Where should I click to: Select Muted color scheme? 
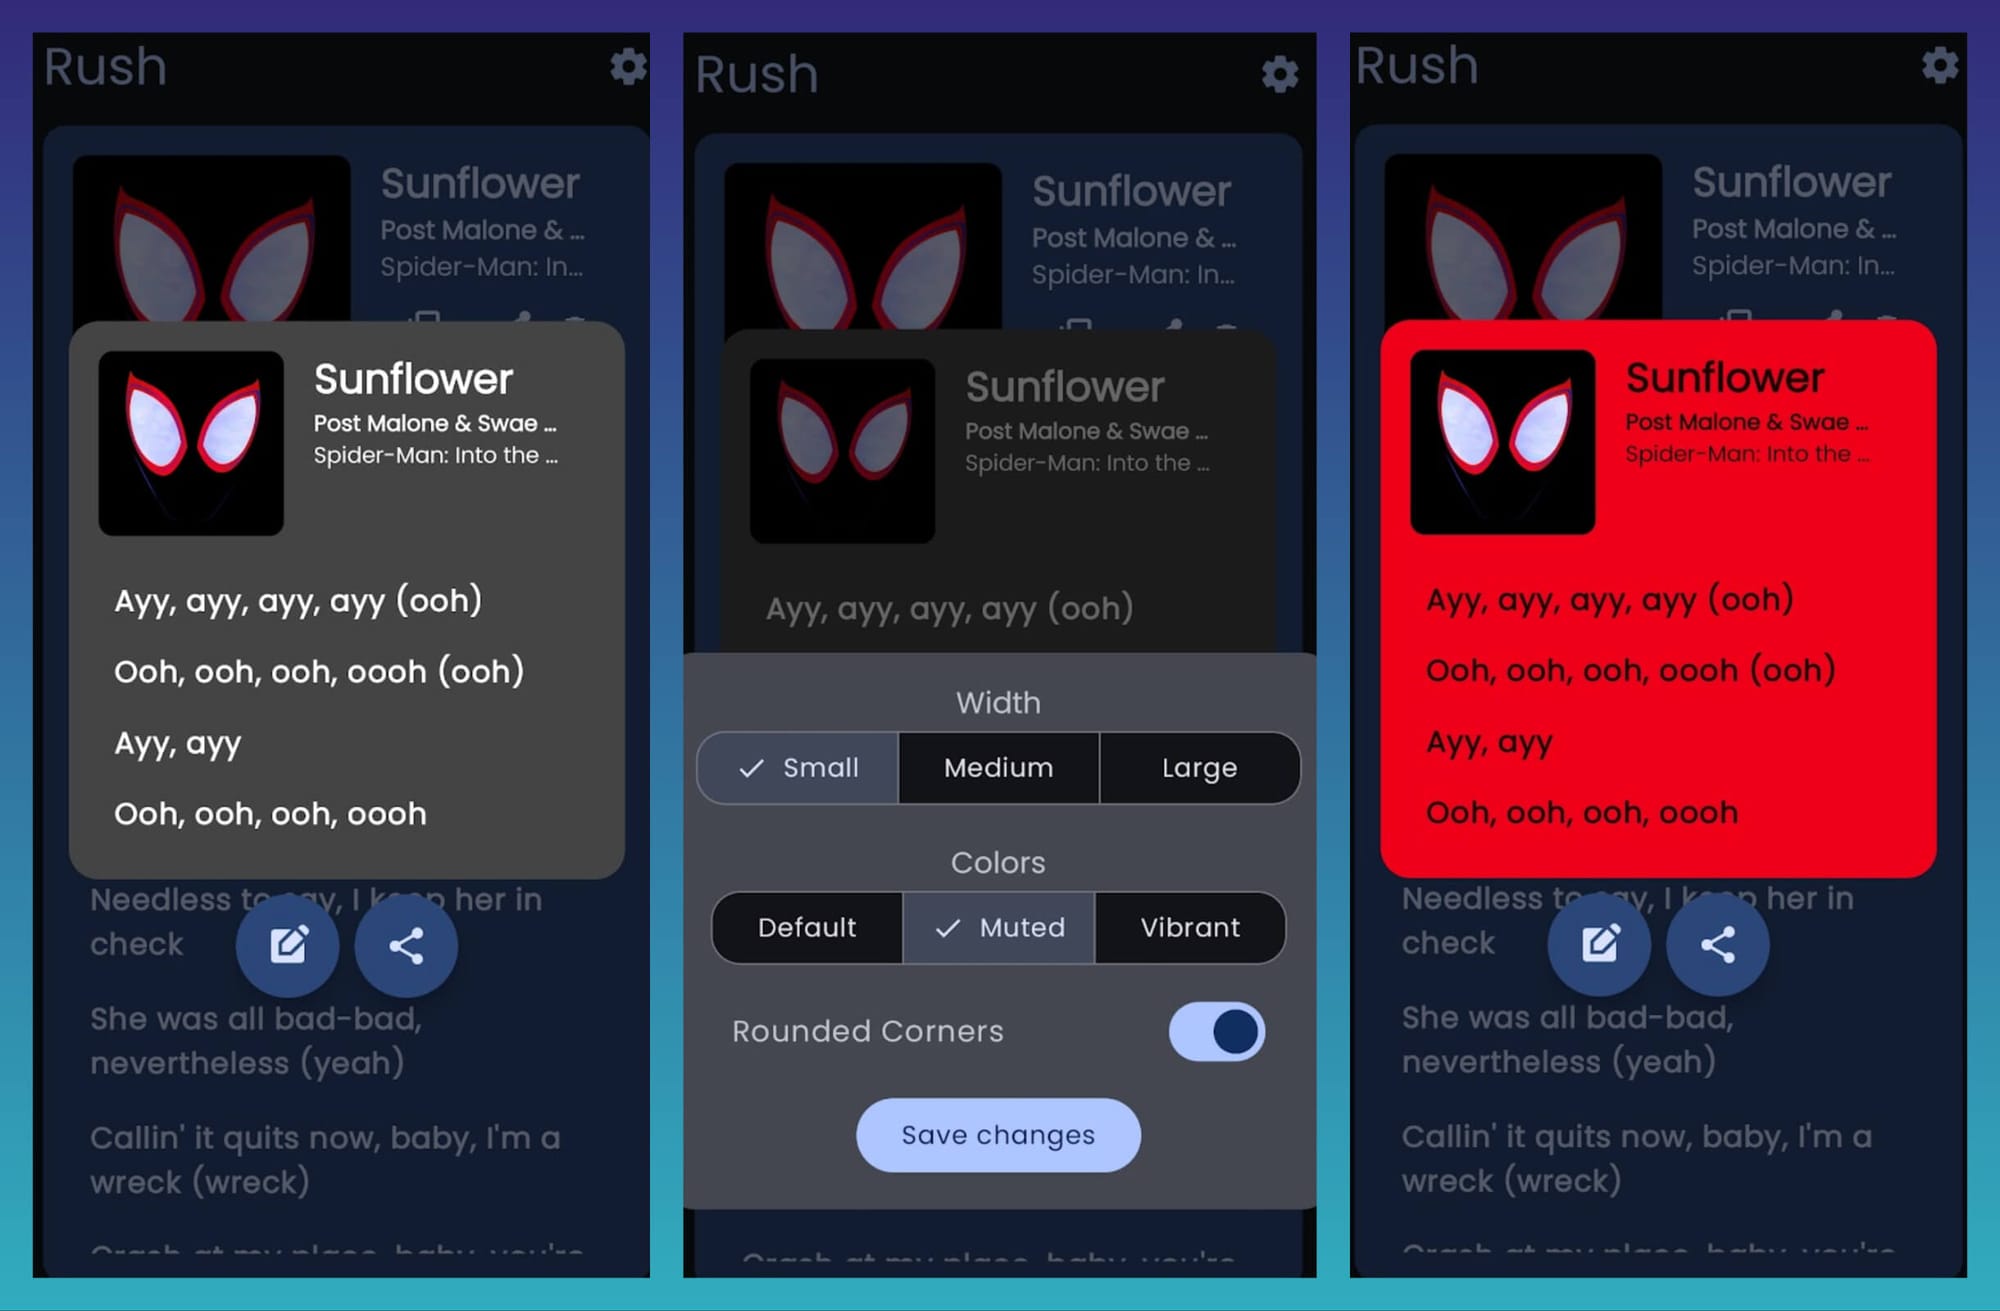point(1001,926)
